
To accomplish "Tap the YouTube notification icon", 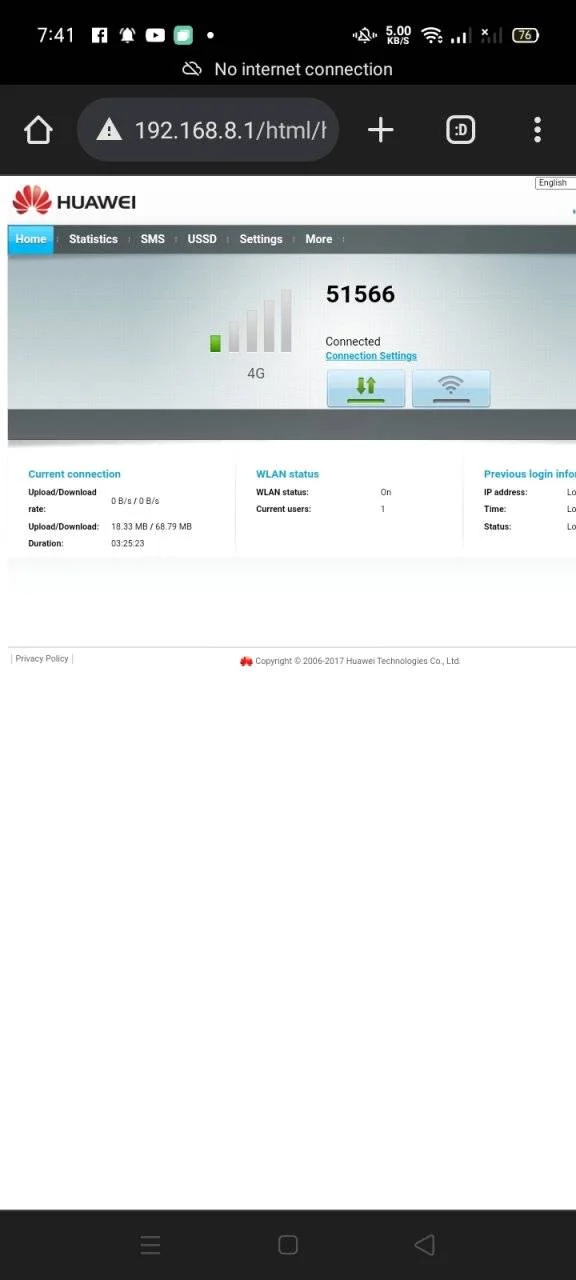I will [x=155, y=35].
